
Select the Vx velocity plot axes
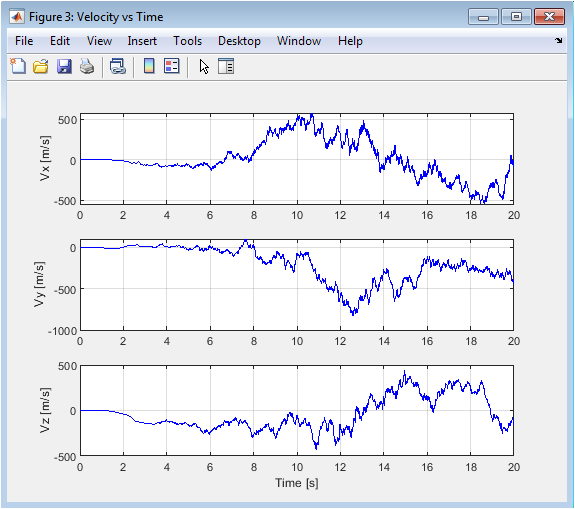coord(297,159)
